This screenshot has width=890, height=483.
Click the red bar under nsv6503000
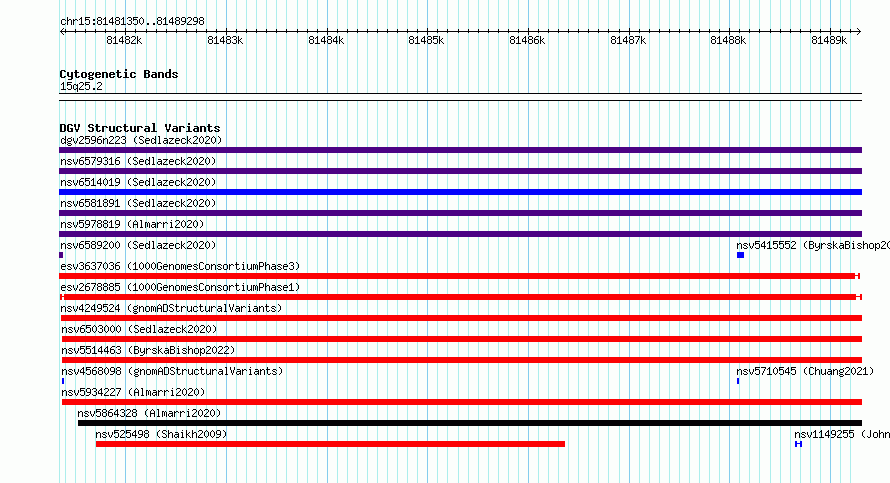pyautogui.click(x=462, y=339)
